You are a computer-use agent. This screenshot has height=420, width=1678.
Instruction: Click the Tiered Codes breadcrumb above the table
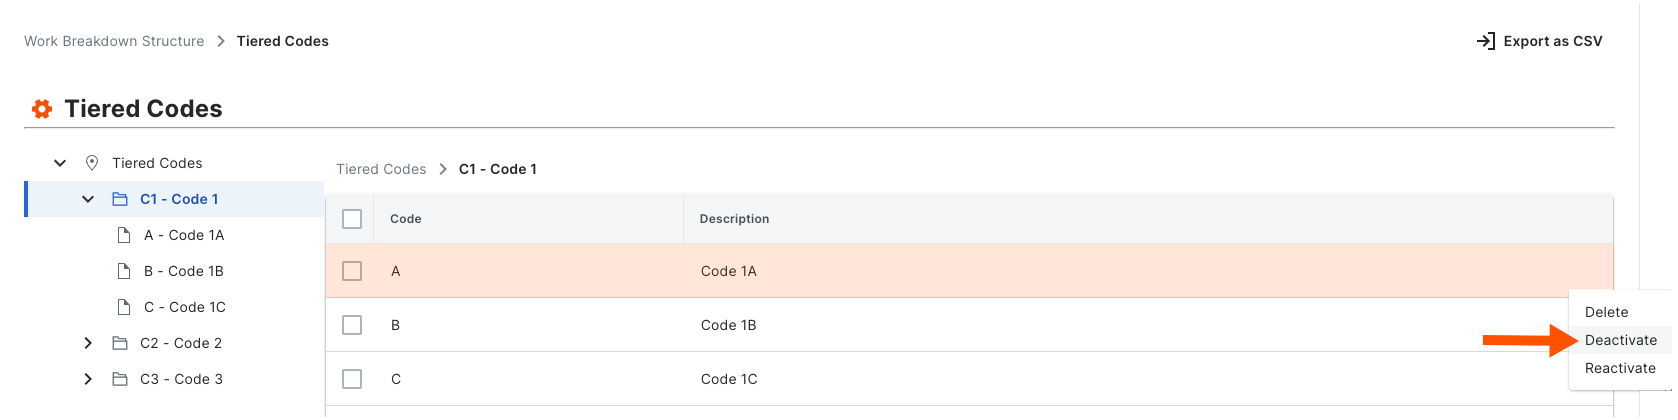click(381, 169)
